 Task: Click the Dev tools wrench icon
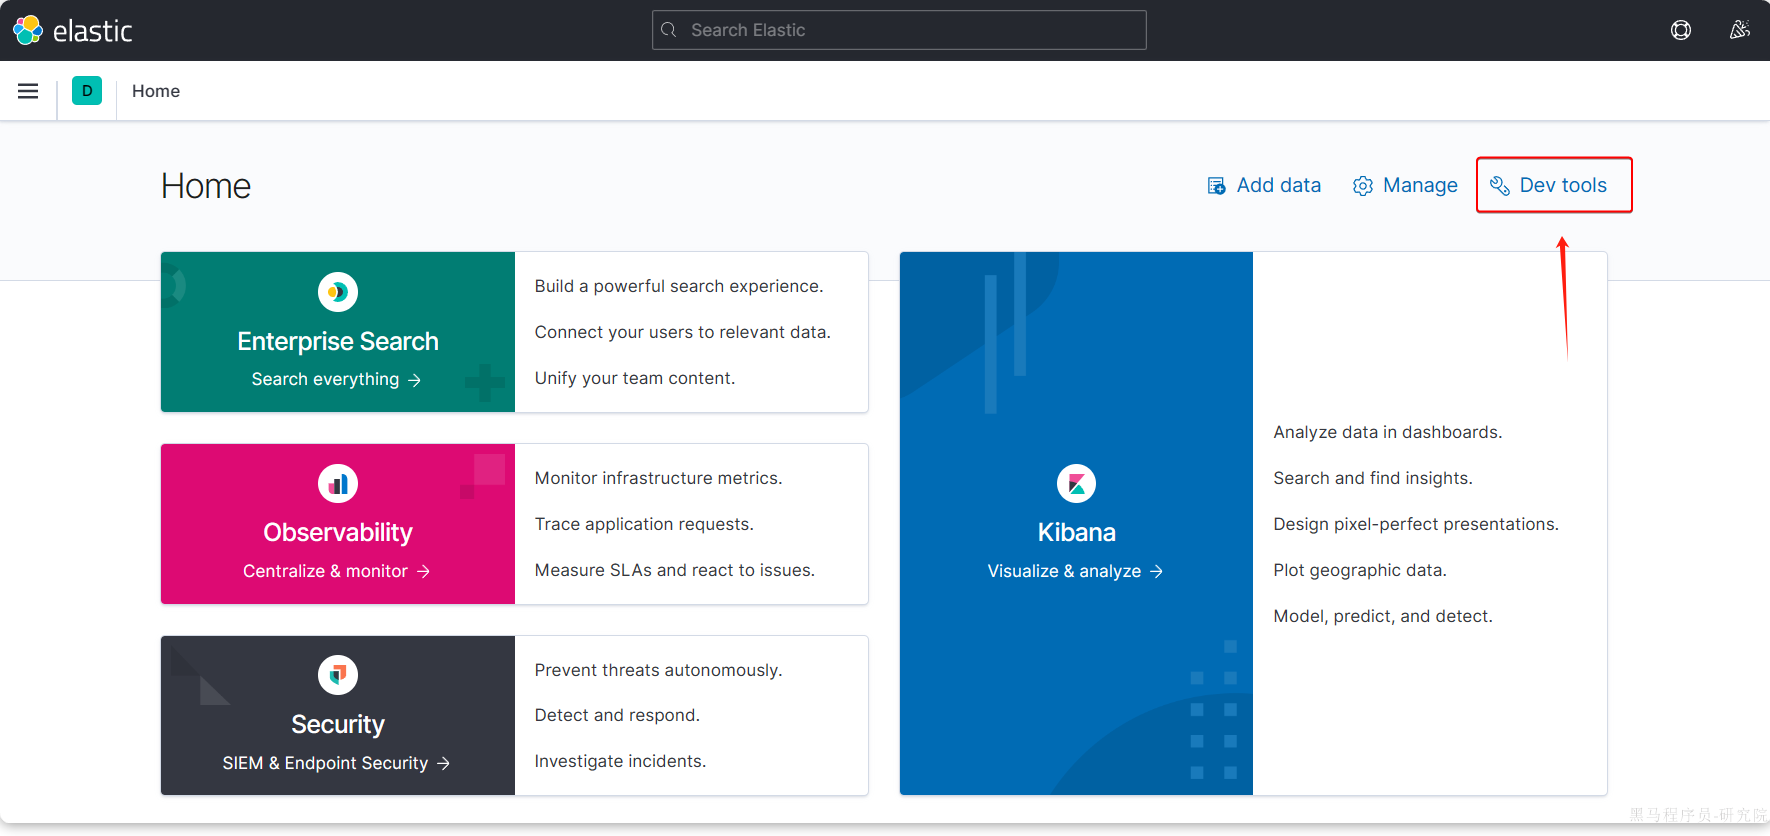(x=1499, y=186)
